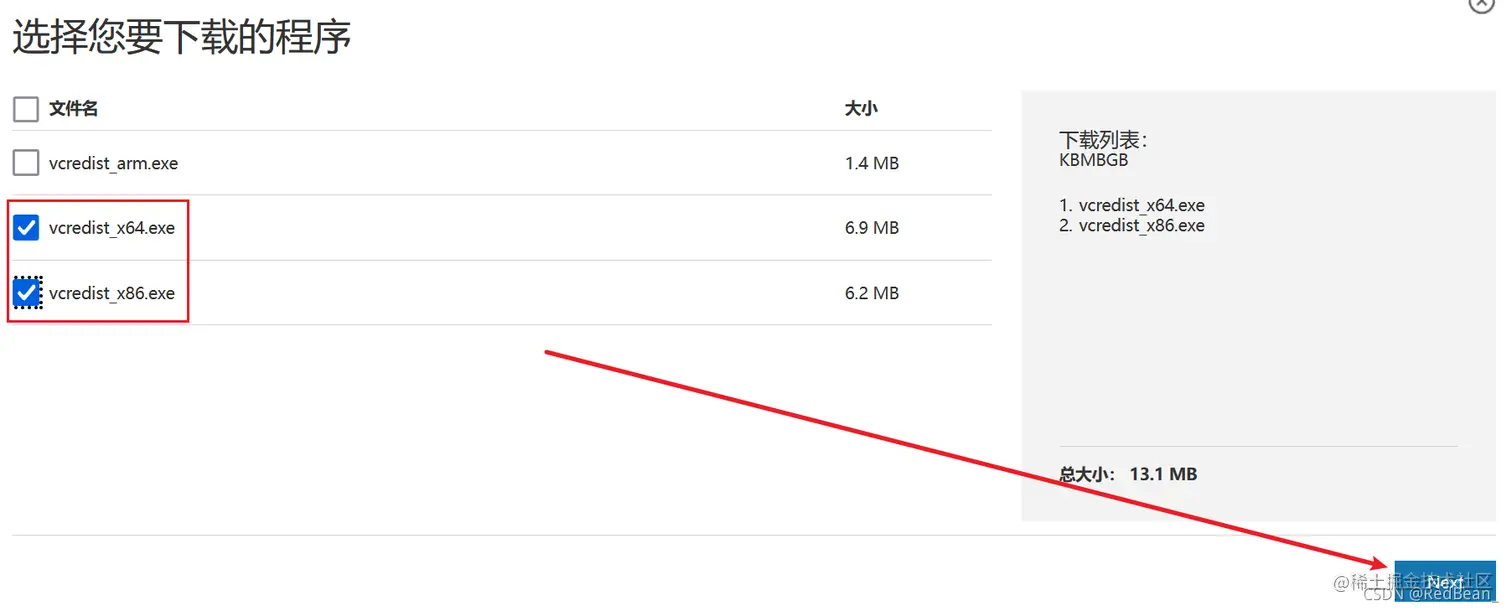Click the 选择您要下载的程序 dialog title
1512x611 pixels.
click(181, 38)
